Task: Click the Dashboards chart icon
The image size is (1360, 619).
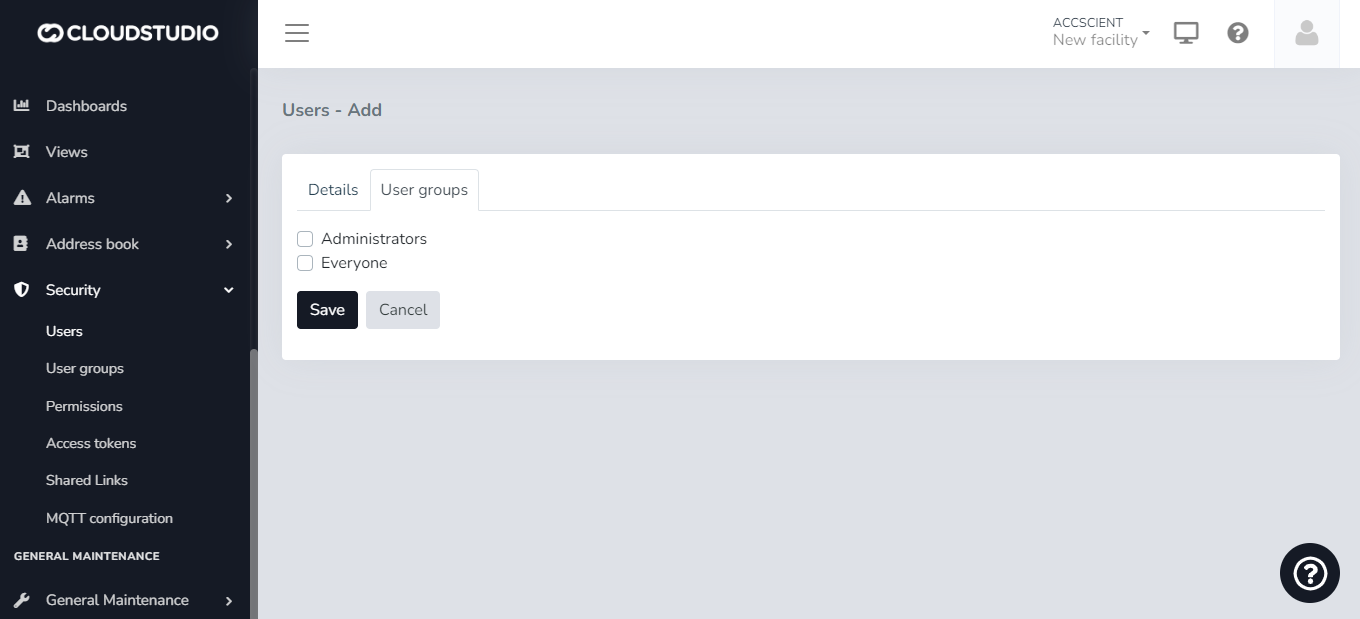Action: (21, 106)
